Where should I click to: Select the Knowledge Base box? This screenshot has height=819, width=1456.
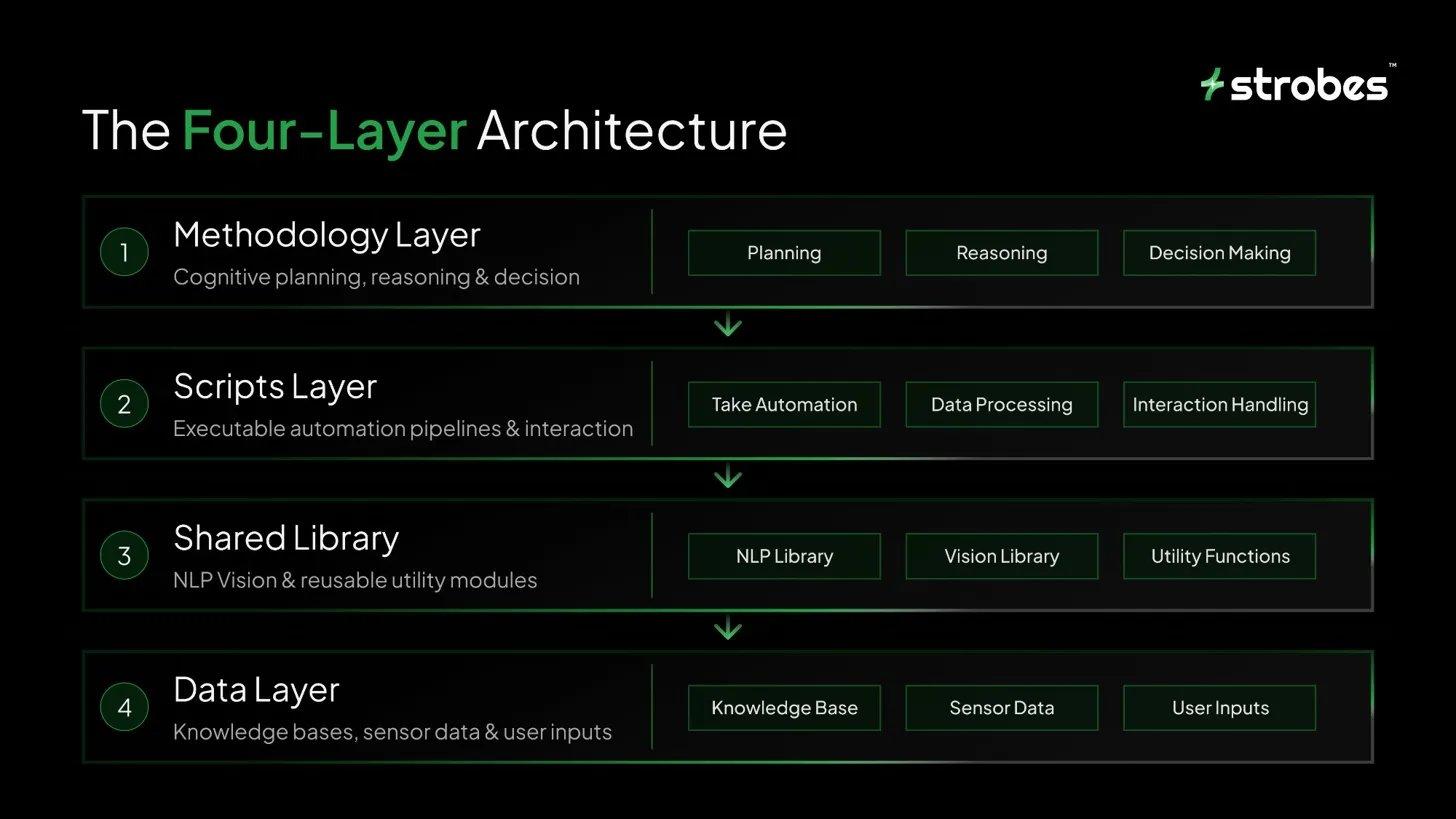pyautogui.click(x=784, y=708)
